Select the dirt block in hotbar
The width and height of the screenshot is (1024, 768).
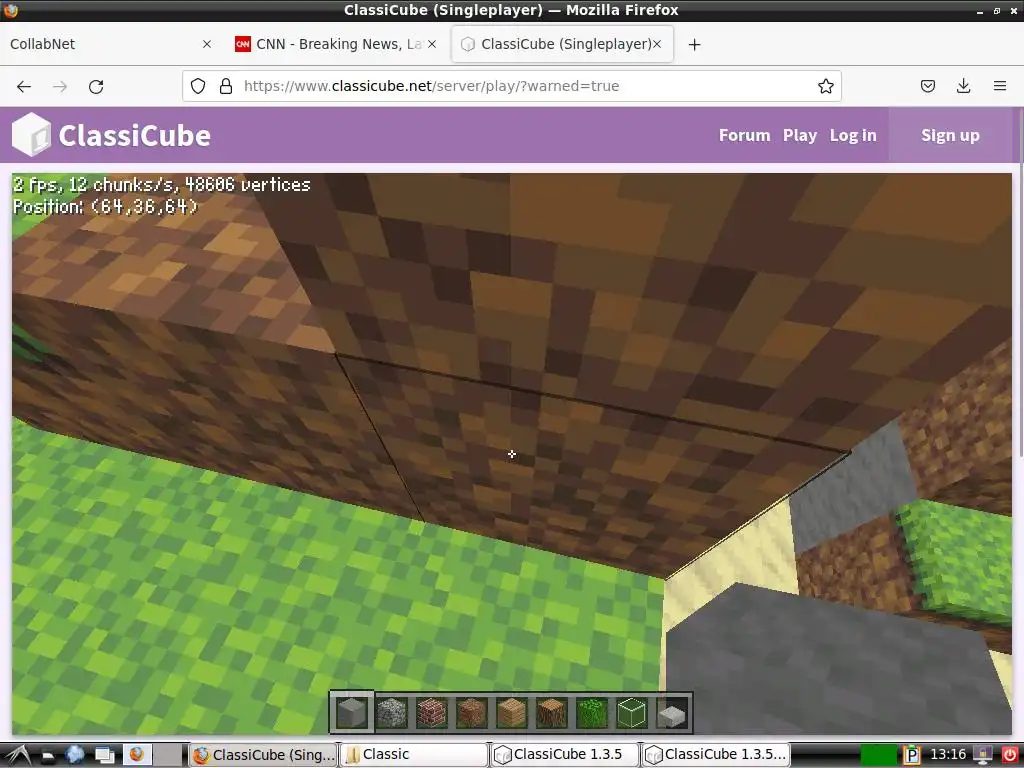[x=472, y=712]
